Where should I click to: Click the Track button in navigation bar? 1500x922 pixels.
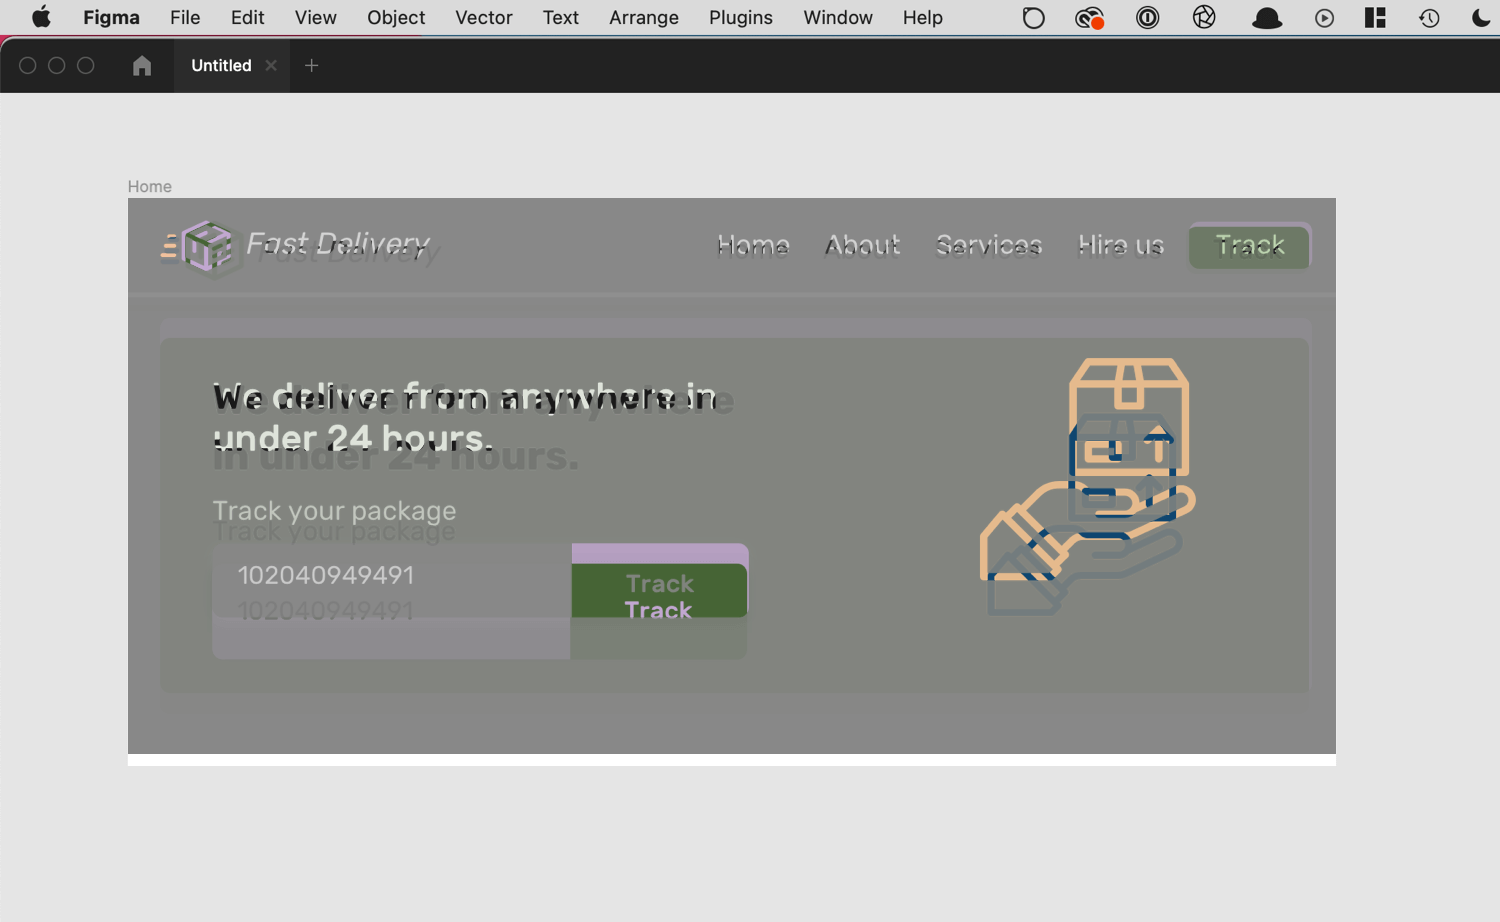point(1249,246)
